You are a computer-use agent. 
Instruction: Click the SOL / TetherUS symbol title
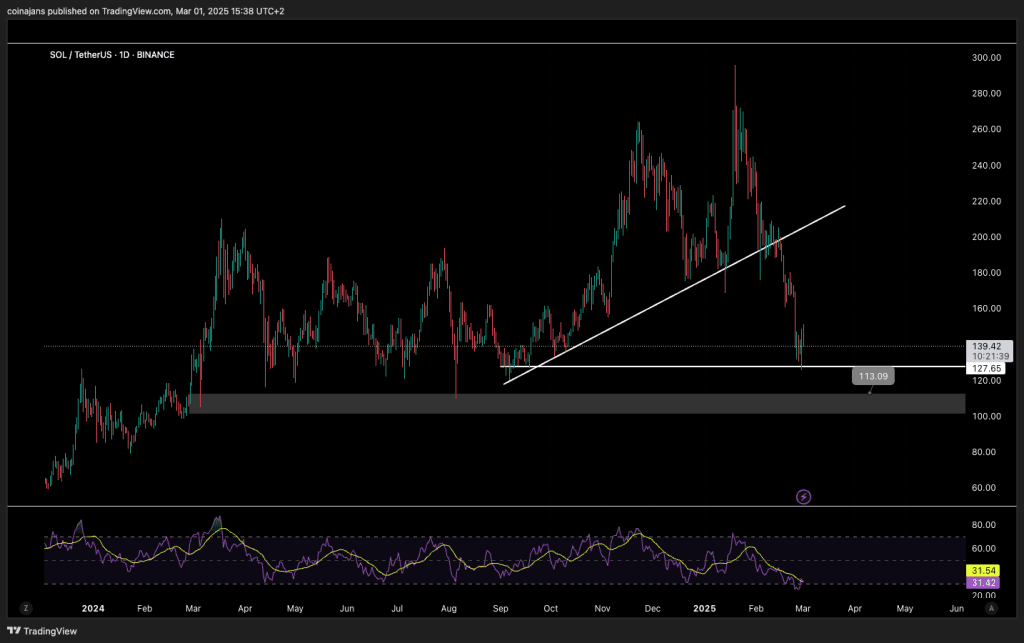[112, 55]
